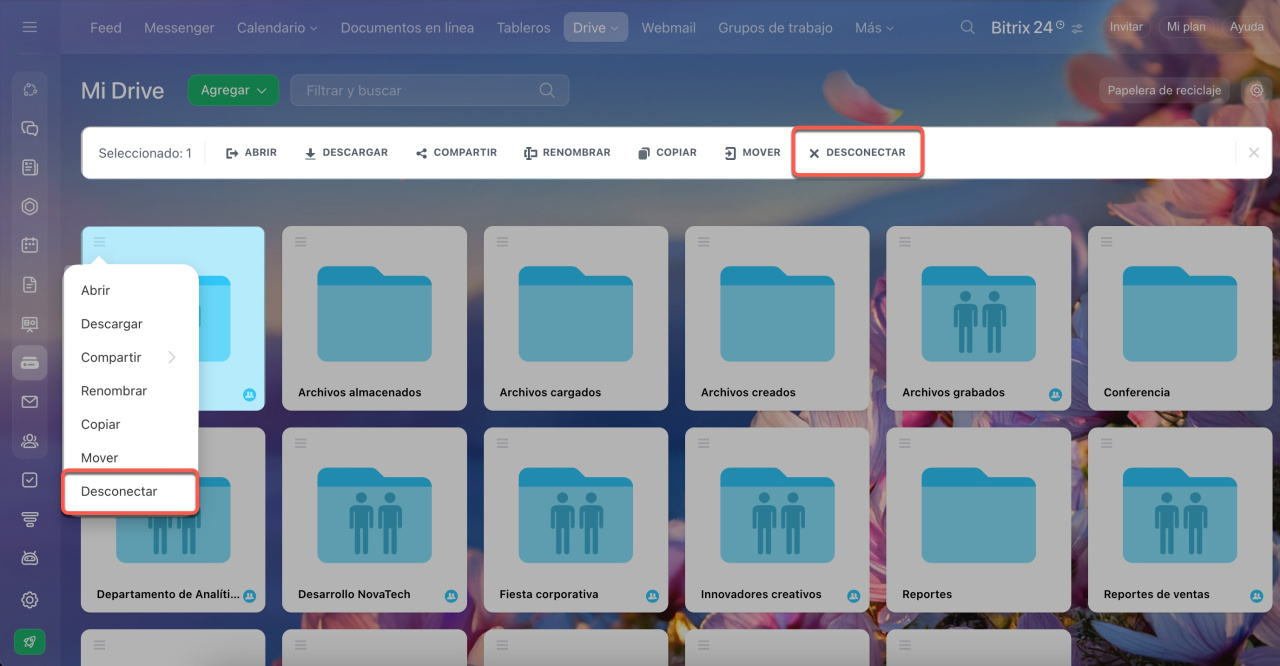Open the robot assistant icon in sidebar
Screen dimensions: 1280x666
[x=29, y=558]
